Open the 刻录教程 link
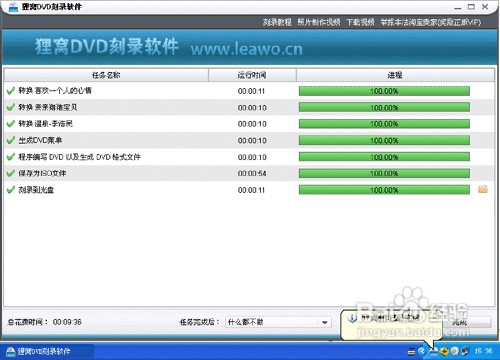Screen dimensions: 500x360 point(277,22)
